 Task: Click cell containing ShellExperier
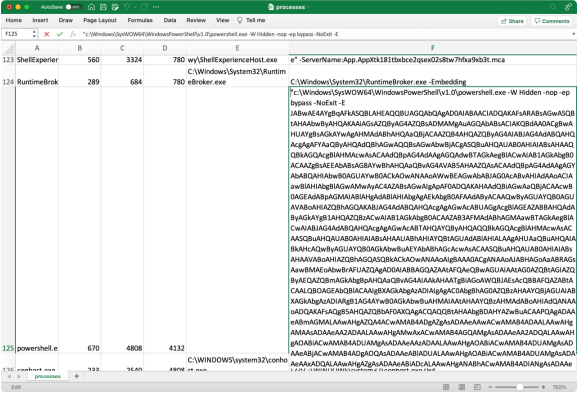pos(37,60)
